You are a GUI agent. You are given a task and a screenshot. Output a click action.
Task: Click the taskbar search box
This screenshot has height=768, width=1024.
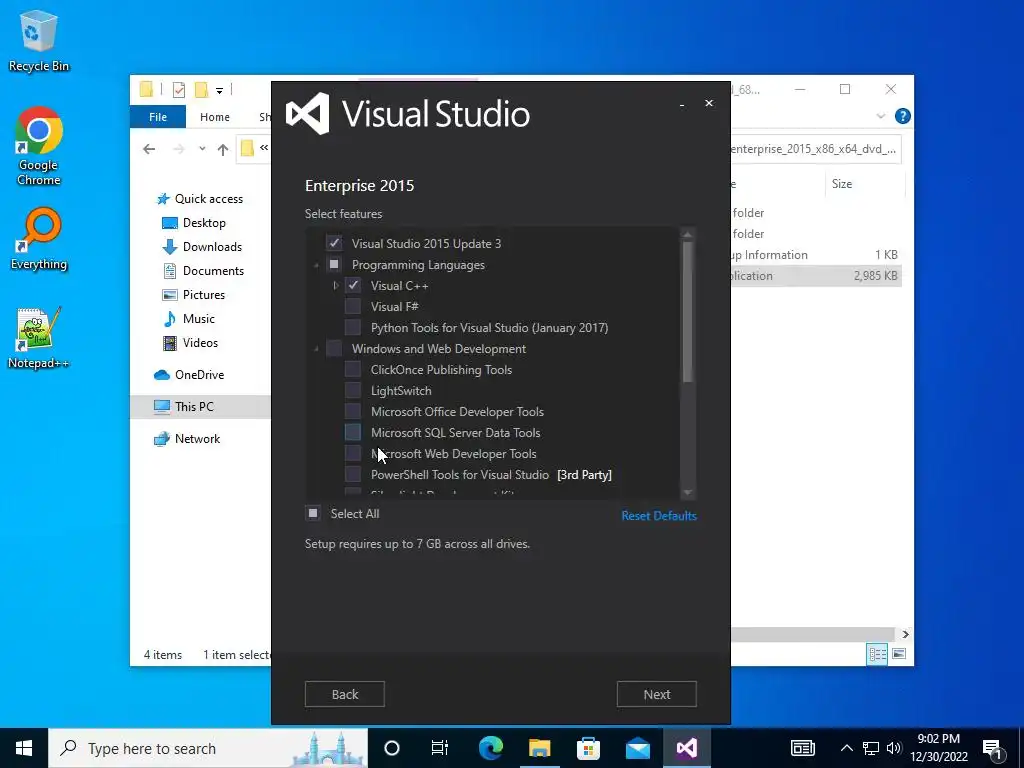pyautogui.click(x=208, y=748)
